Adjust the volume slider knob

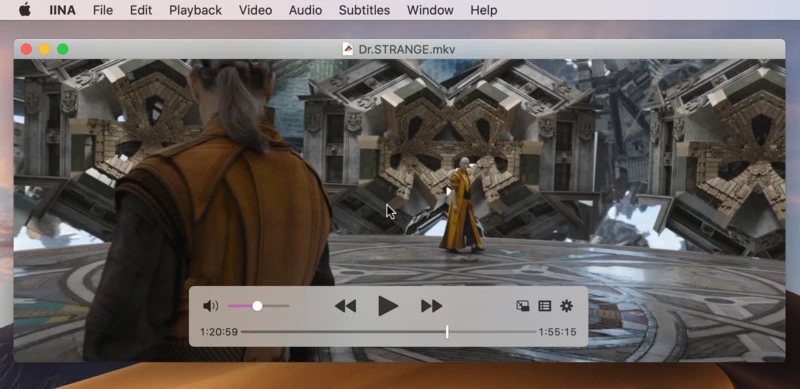[257, 306]
